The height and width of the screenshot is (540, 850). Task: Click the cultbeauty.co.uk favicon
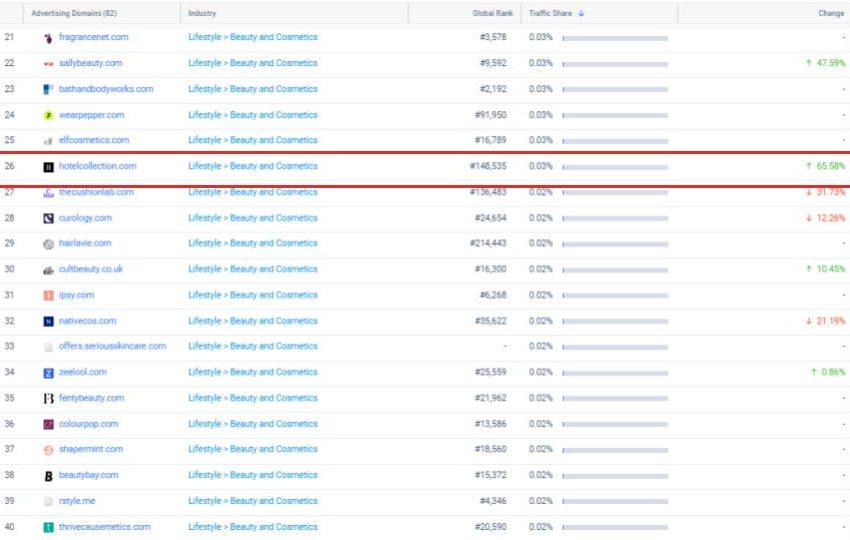pyautogui.click(x=48, y=270)
